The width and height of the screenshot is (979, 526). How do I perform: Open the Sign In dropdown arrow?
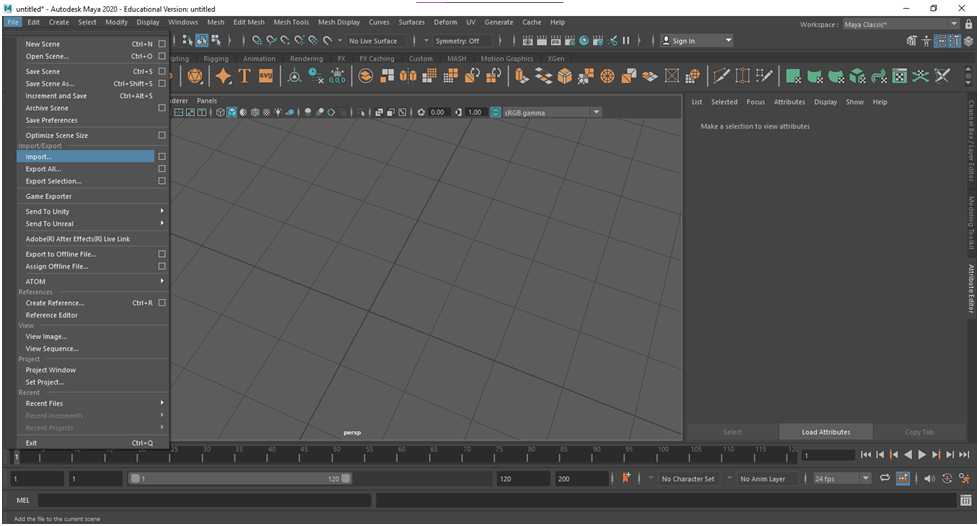pos(728,41)
